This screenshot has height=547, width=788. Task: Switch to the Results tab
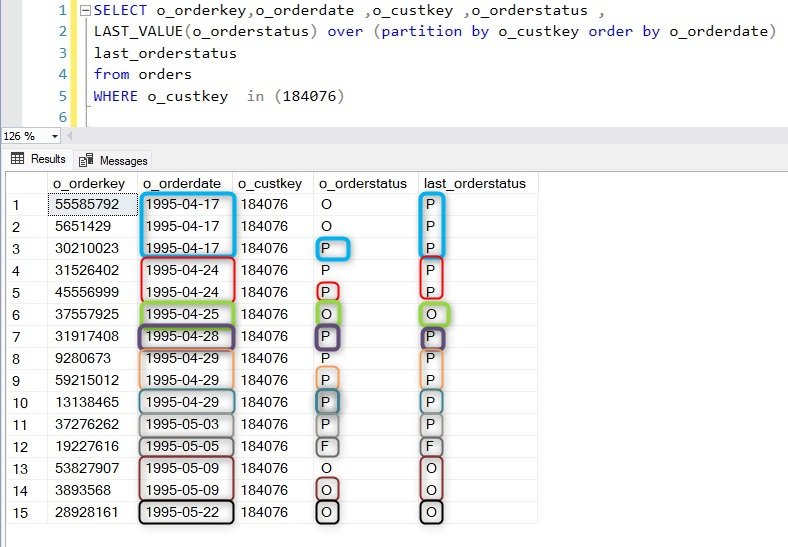(x=38, y=159)
